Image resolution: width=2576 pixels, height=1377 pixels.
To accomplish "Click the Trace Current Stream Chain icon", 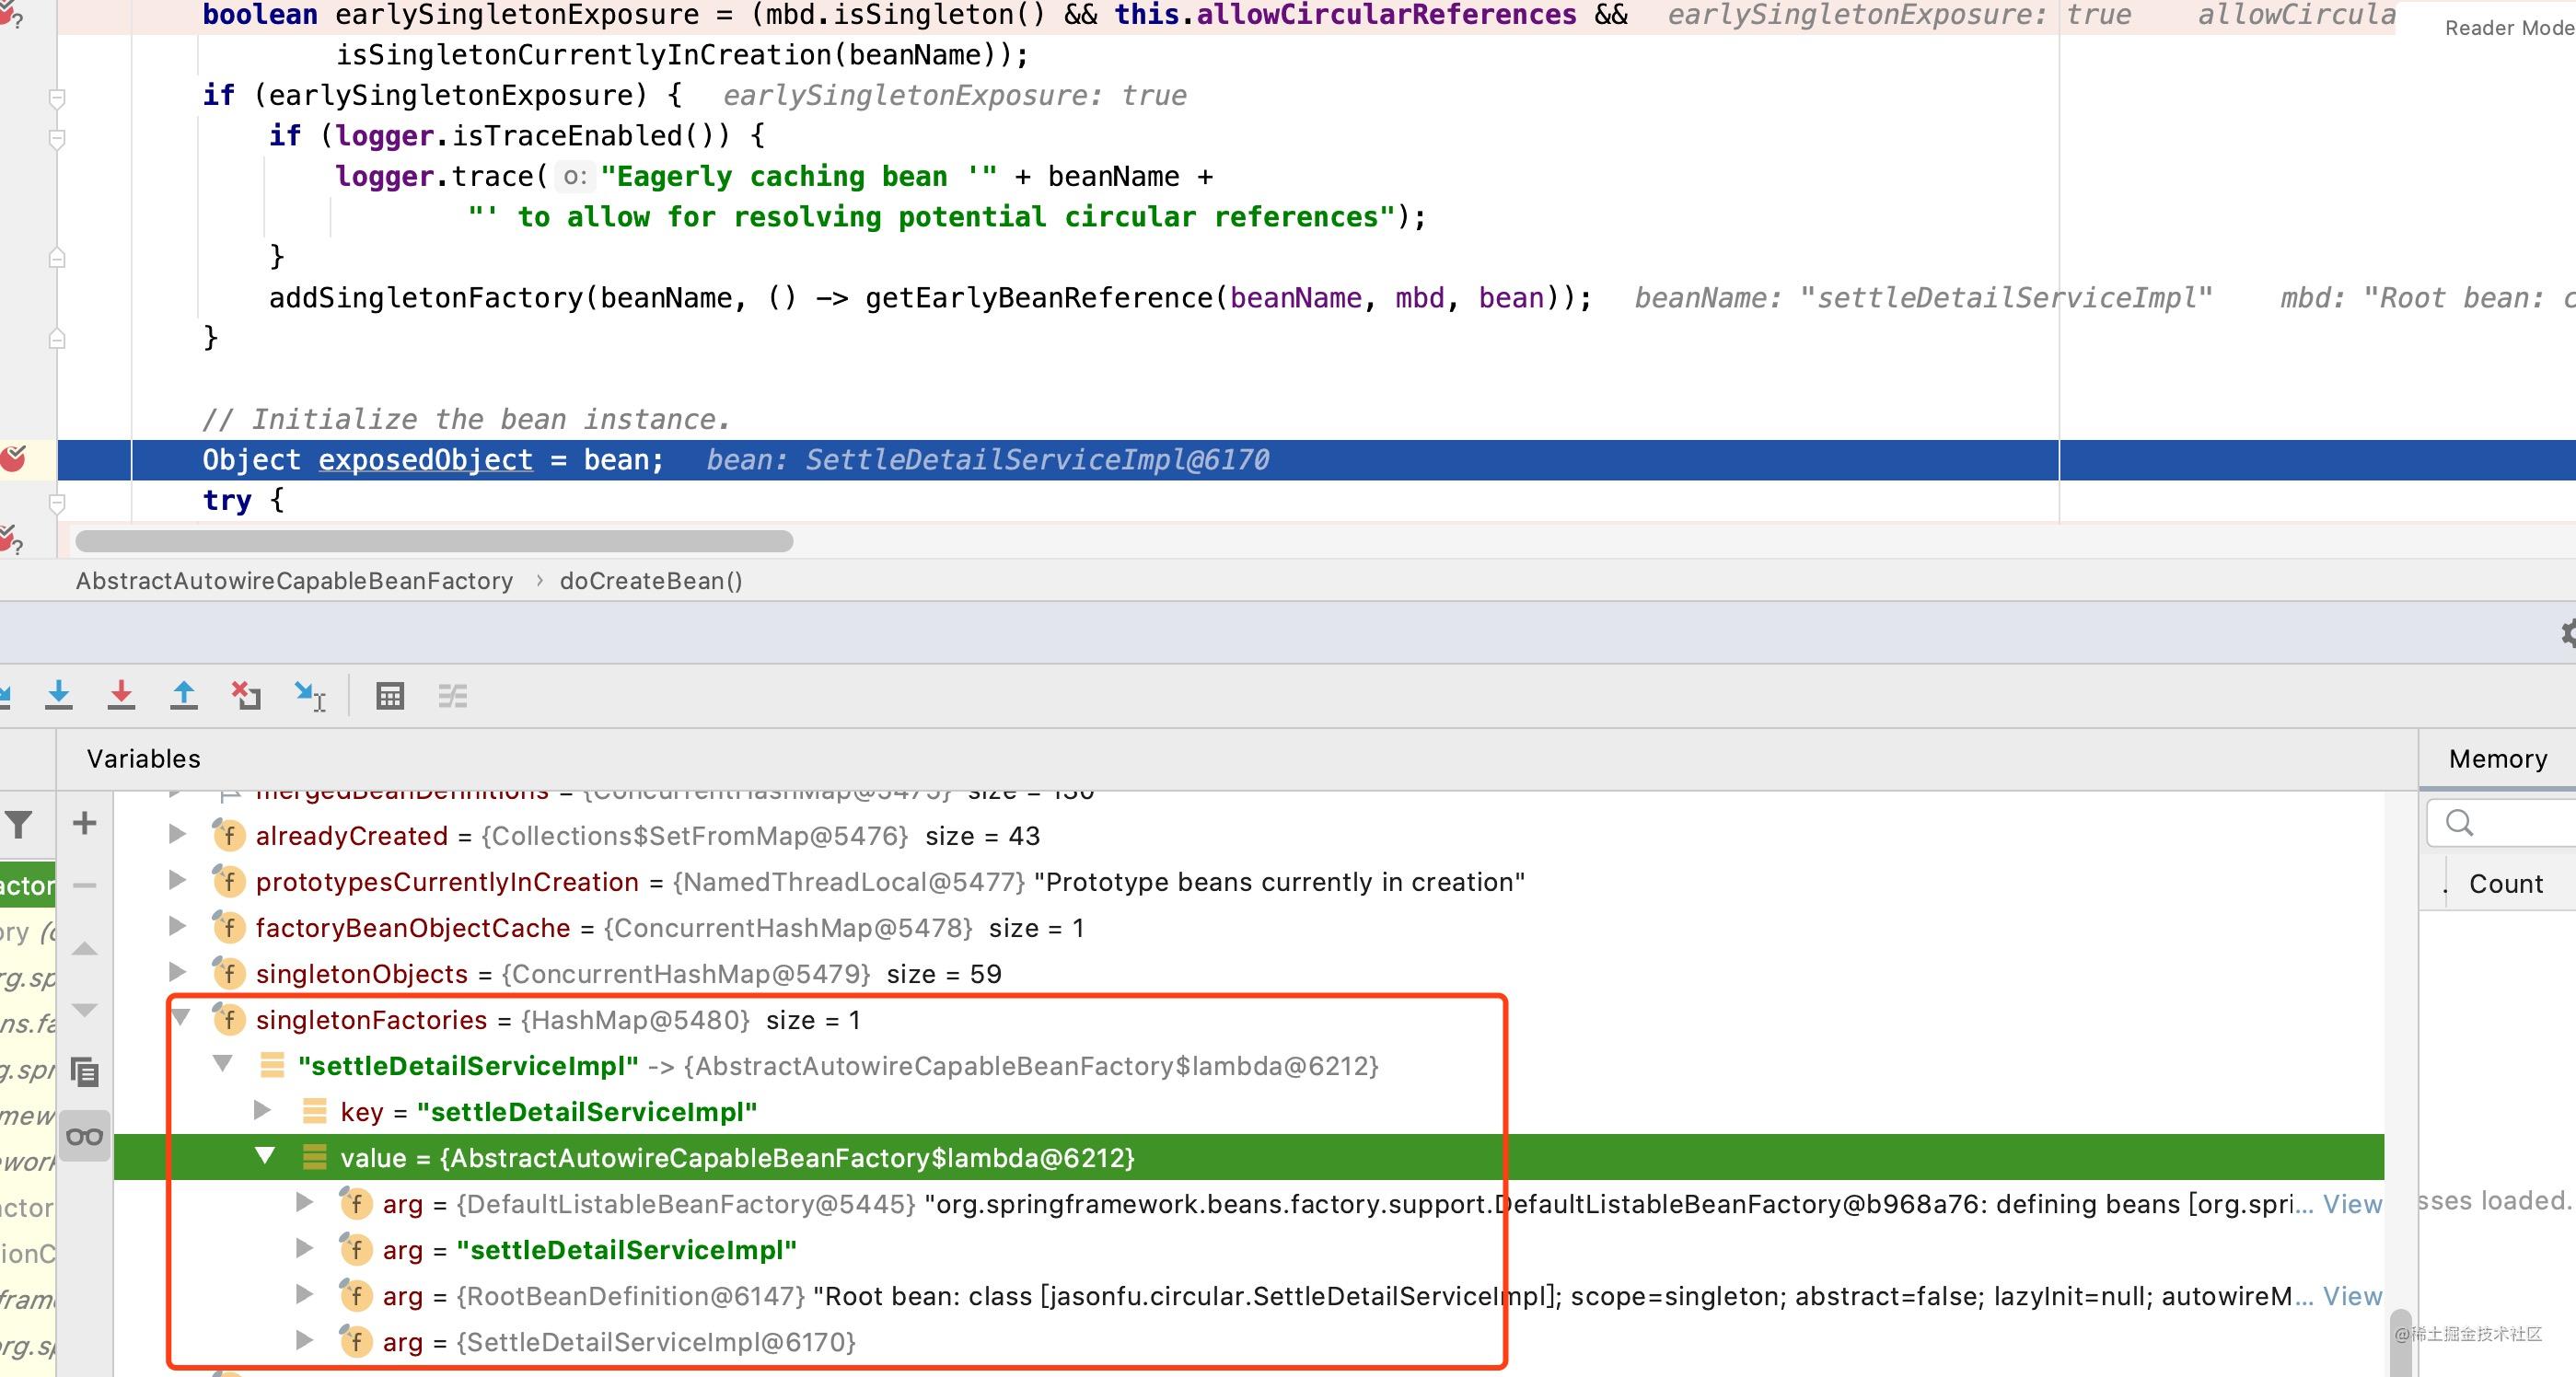I will 453,696.
